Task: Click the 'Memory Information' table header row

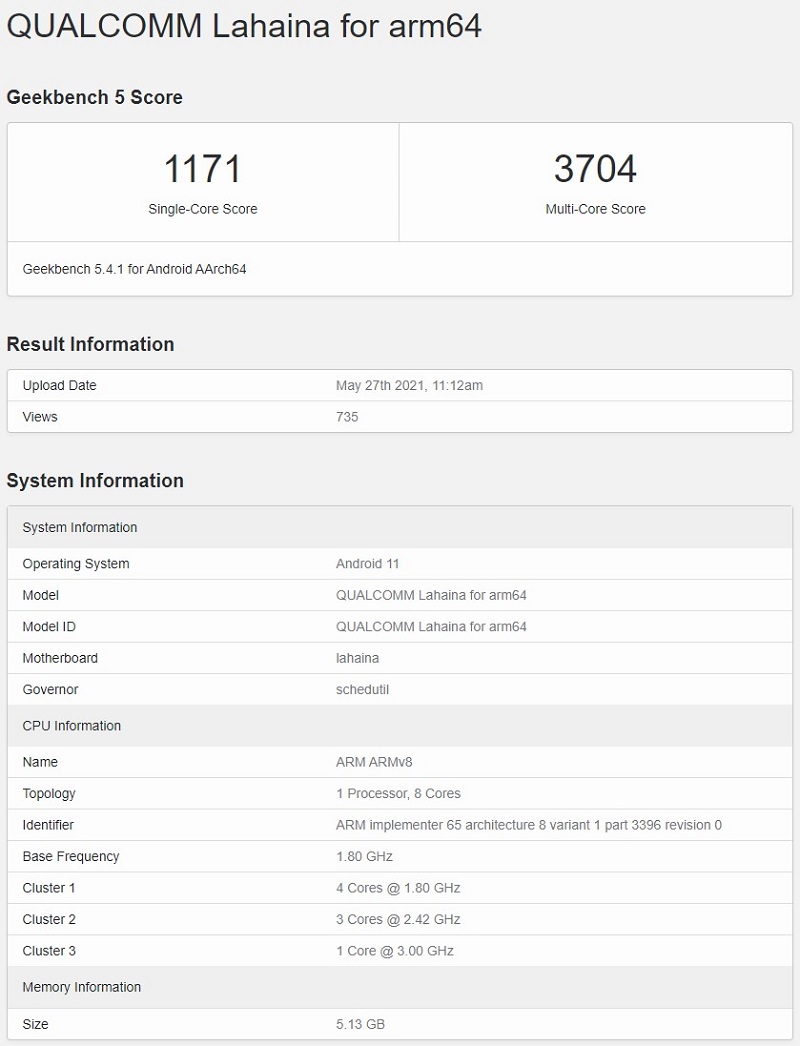Action: [400, 987]
